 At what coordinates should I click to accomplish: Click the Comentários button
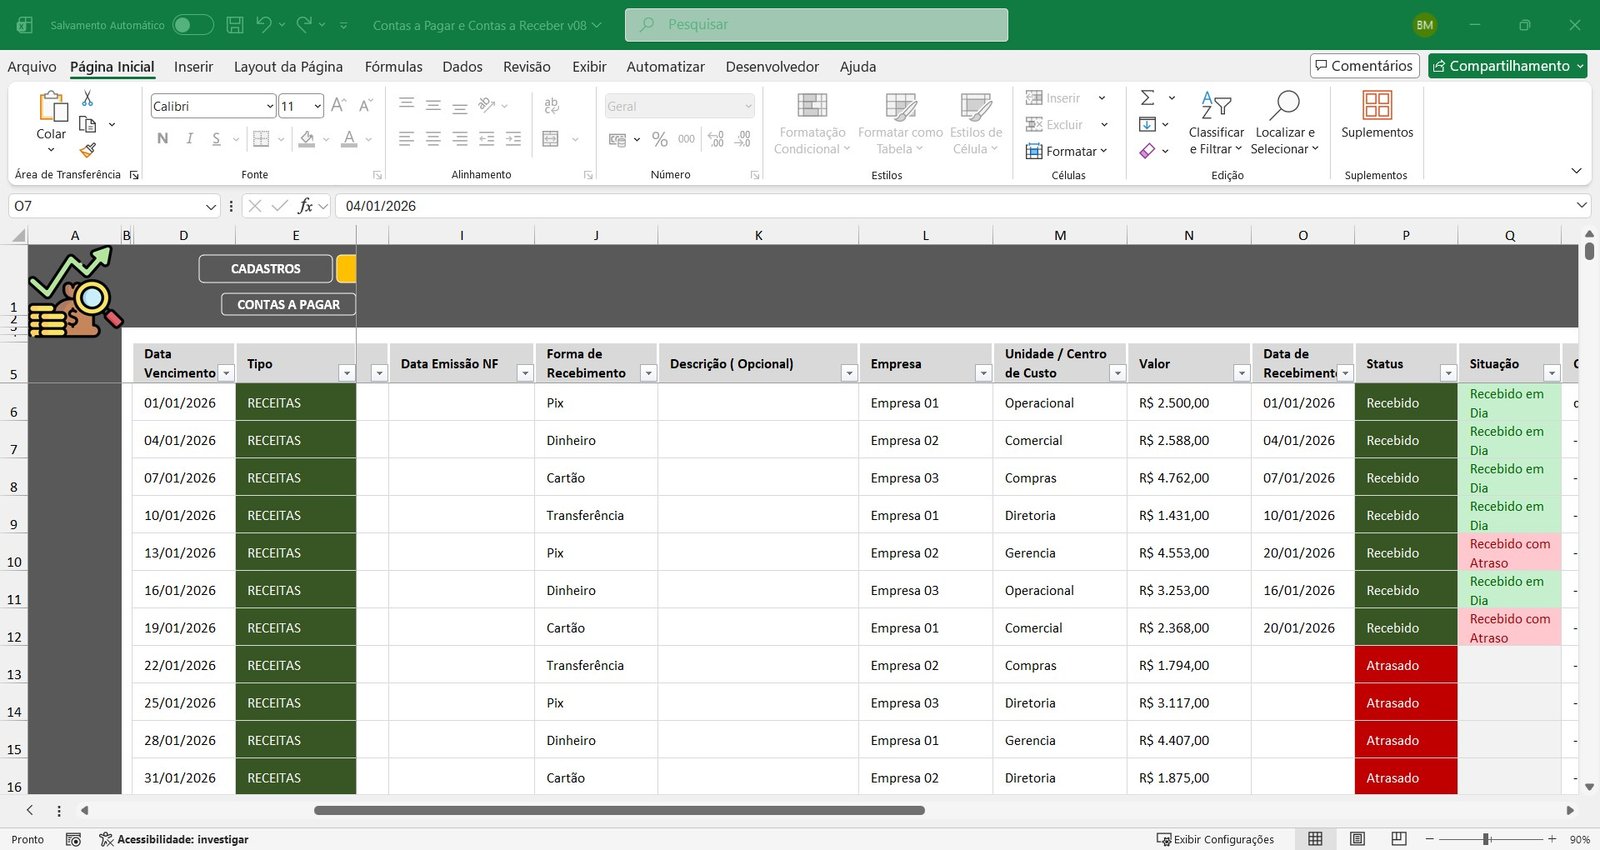point(1364,66)
